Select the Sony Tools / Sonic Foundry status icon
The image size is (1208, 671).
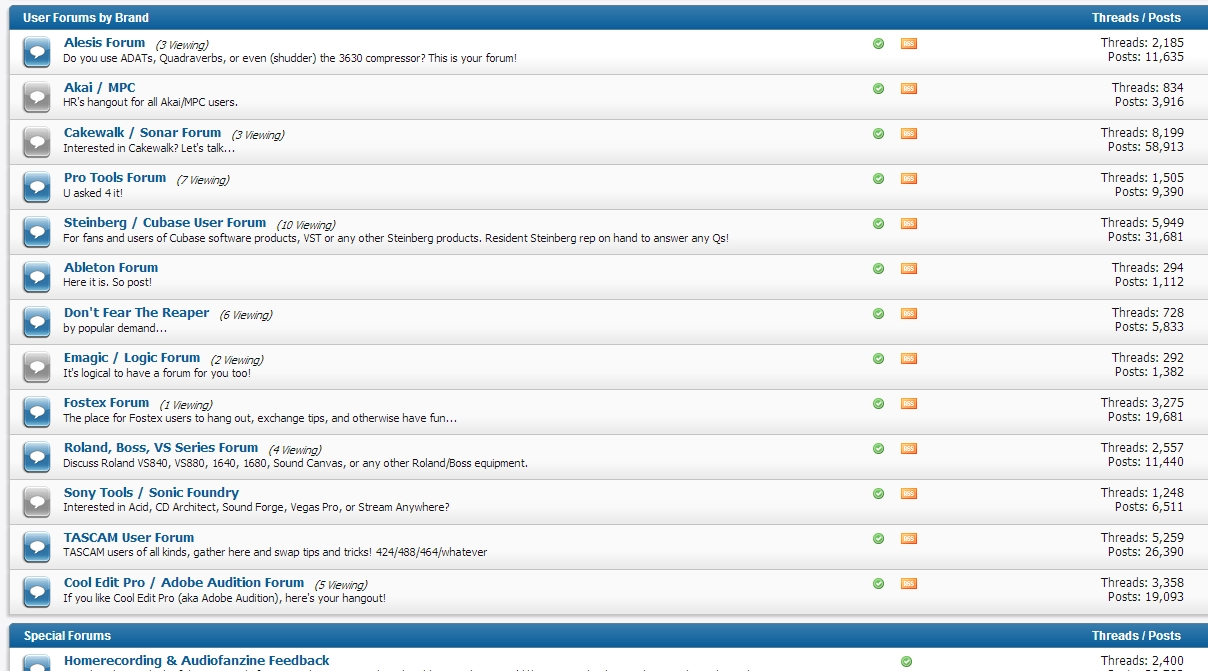(x=37, y=502)
